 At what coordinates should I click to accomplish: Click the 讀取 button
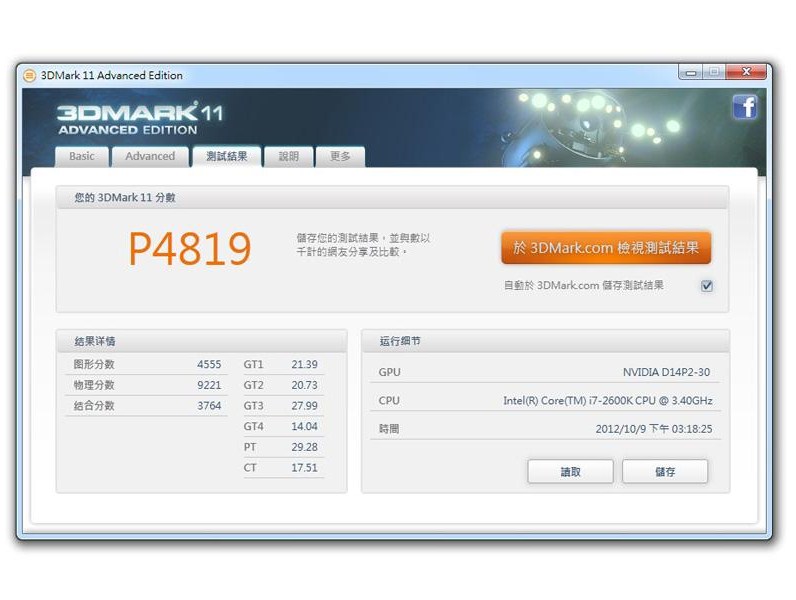pos(570,472)
